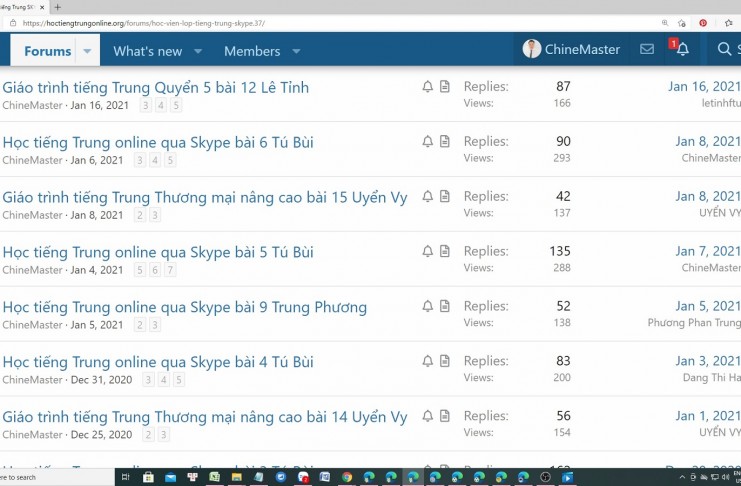The height and width of the screenshot is (486, 741).
Task: Go to page 6 of bài 5 Tú Bùi thread
Action: (x=155, y=269)
